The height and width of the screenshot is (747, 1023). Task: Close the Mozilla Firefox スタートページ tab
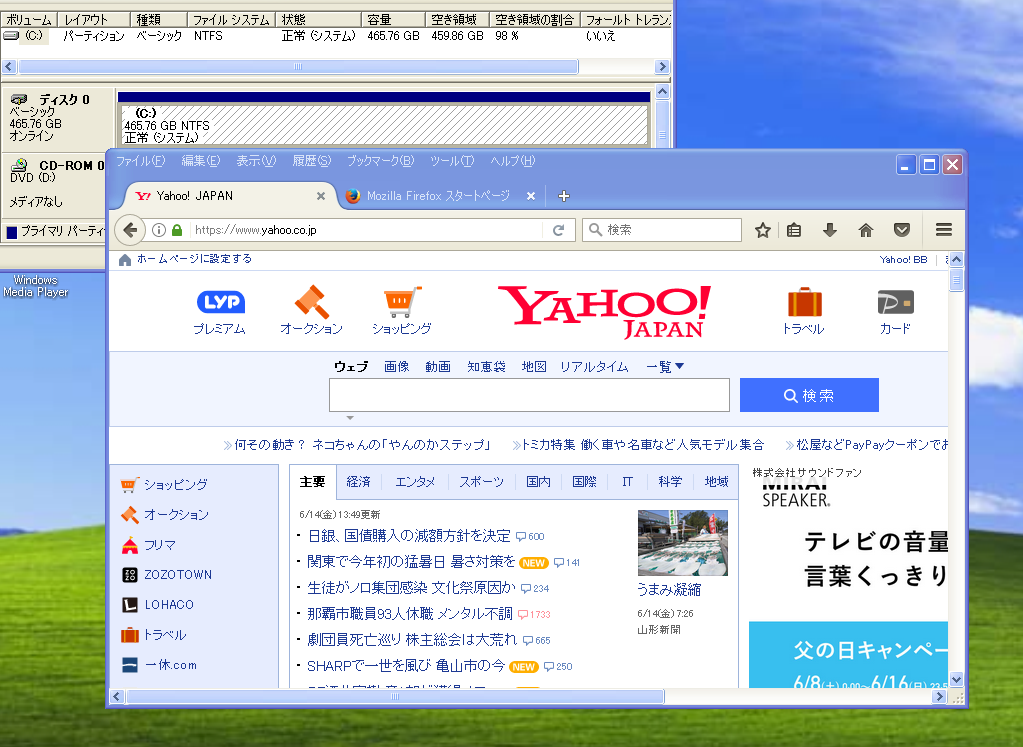531,196
